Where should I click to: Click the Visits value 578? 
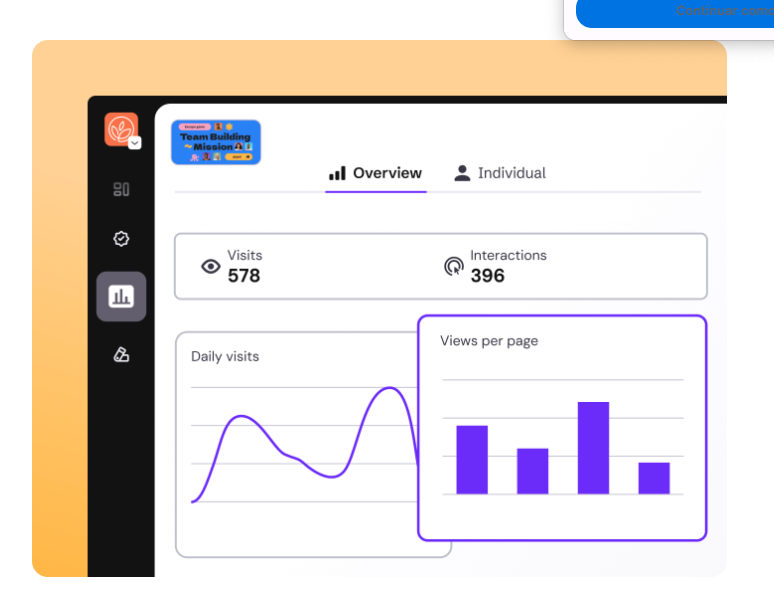244,275
